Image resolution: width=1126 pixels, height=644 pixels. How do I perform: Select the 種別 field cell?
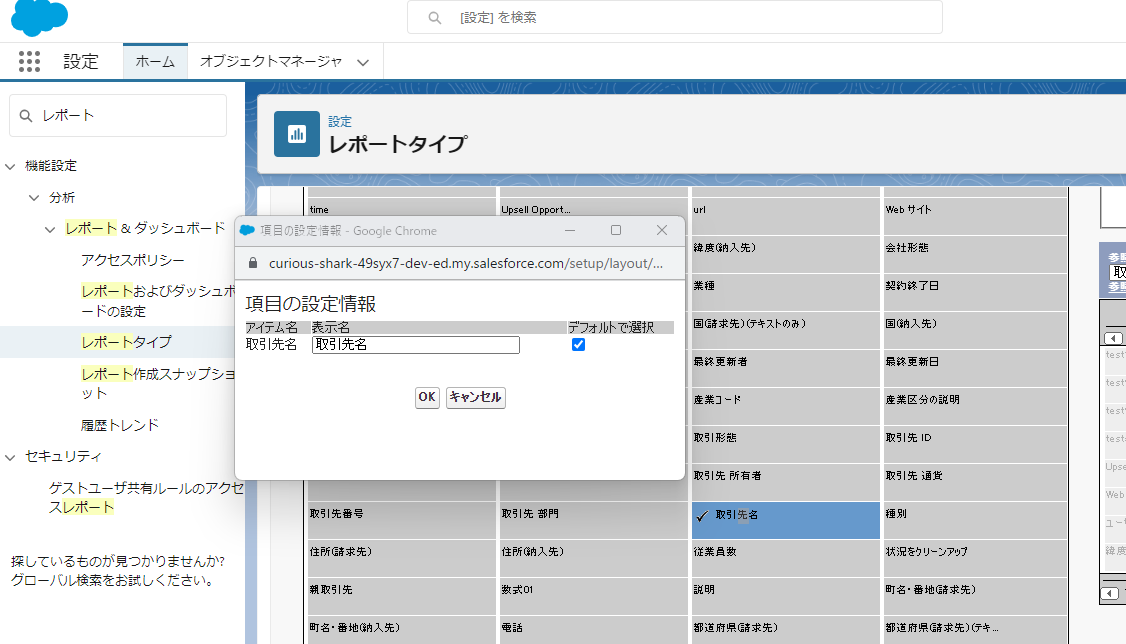coord(974,520)
